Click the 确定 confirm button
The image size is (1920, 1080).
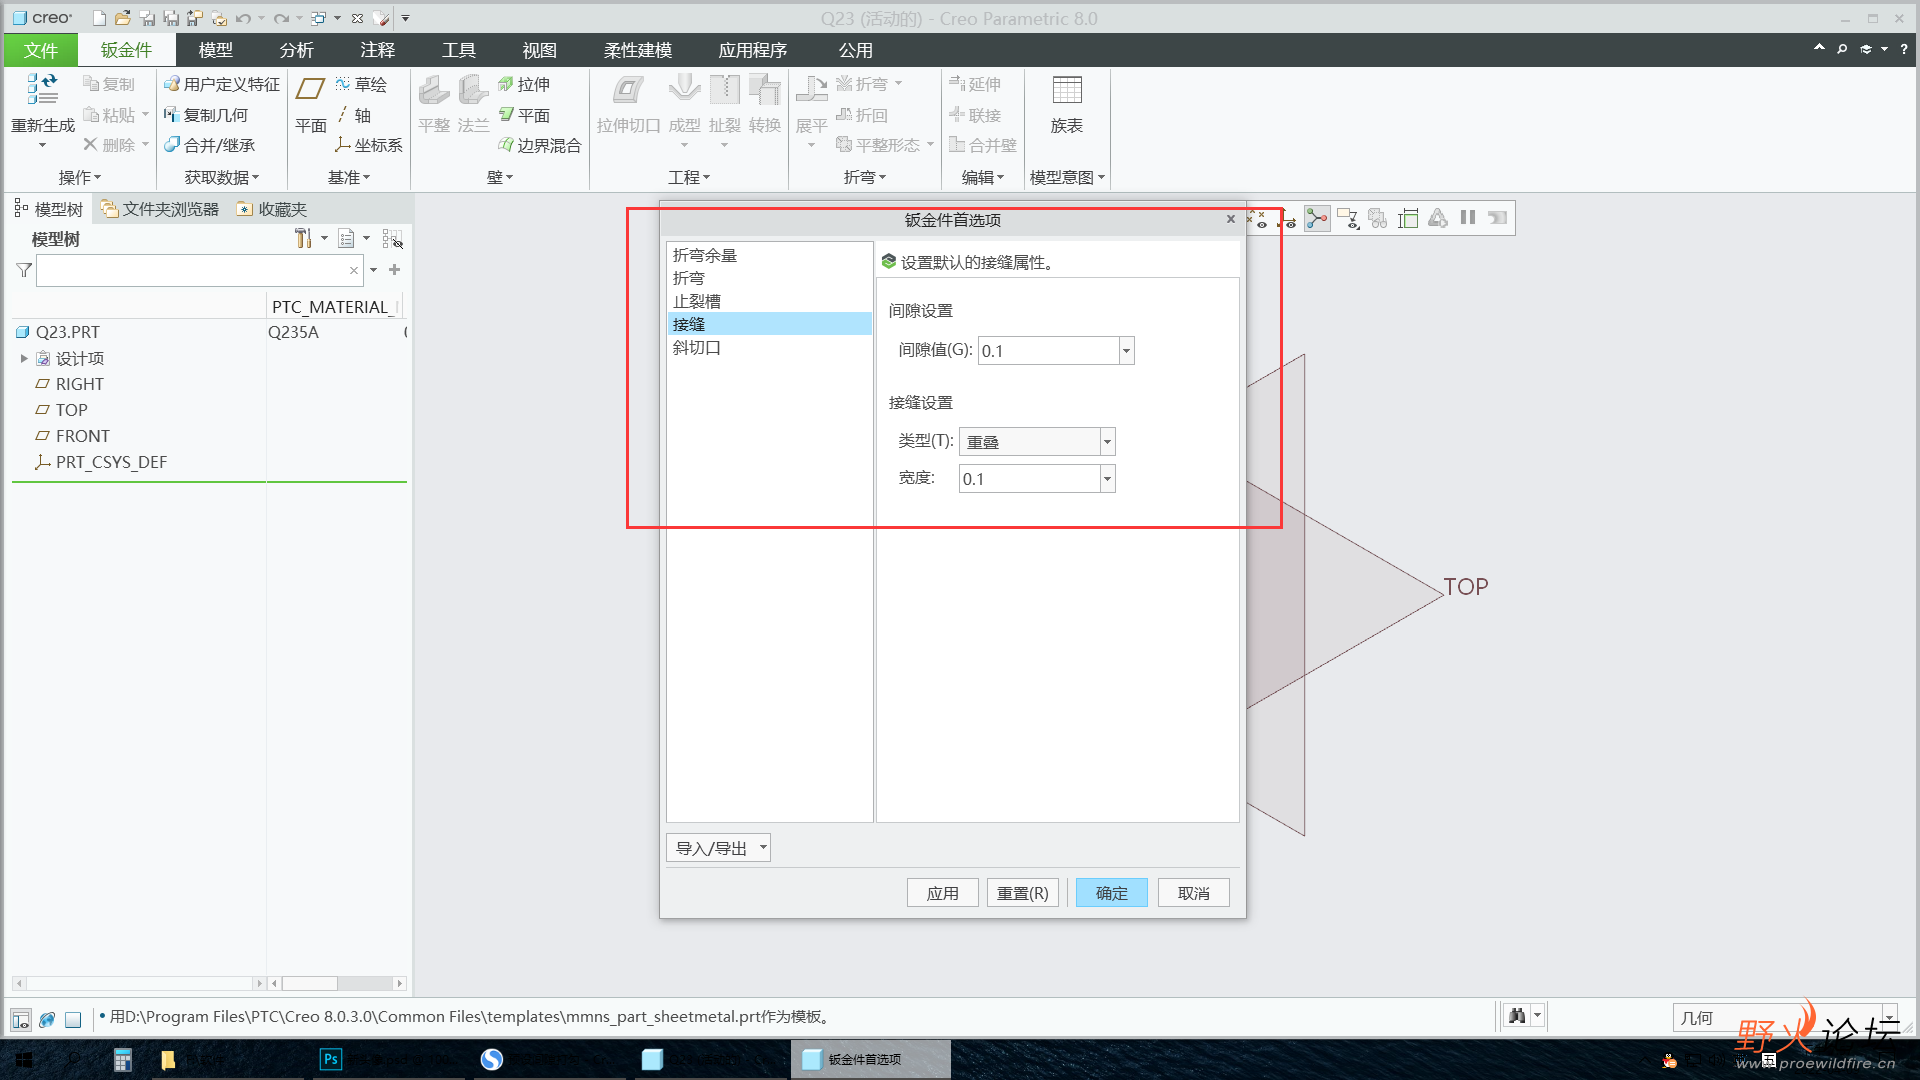coord(1112,893)
